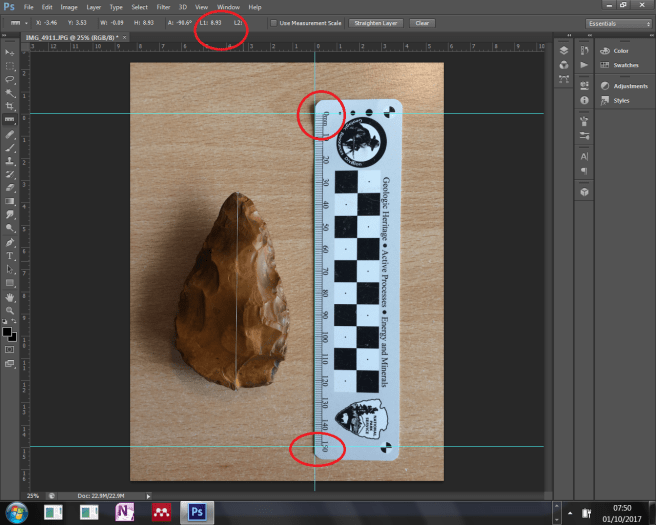Select the Horizontal Type tool
The image size is (656, 525).
10,255
